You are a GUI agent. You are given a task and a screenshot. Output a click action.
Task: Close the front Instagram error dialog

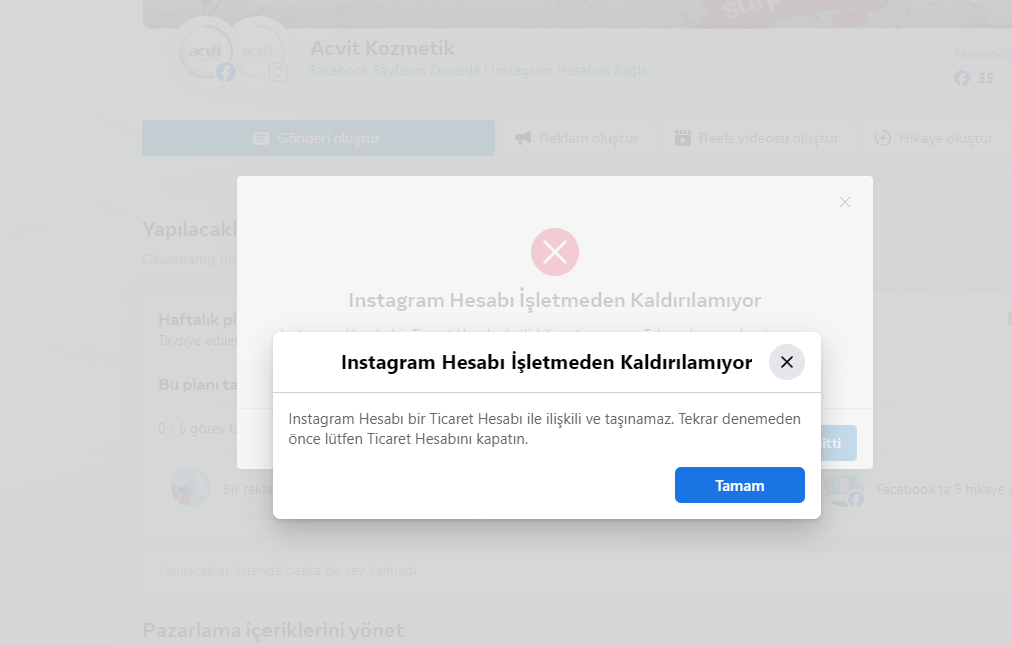(787, 362)
